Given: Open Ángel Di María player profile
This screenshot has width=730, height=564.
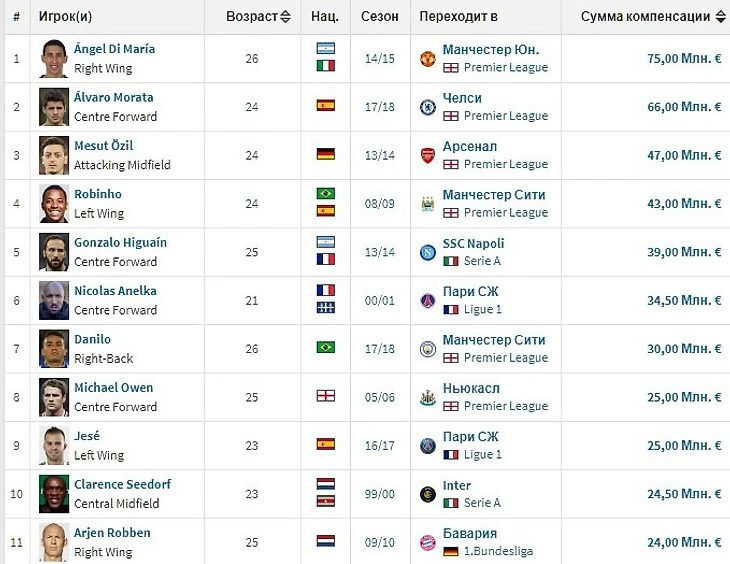Looking at the screenshot, I should (115, 49).
